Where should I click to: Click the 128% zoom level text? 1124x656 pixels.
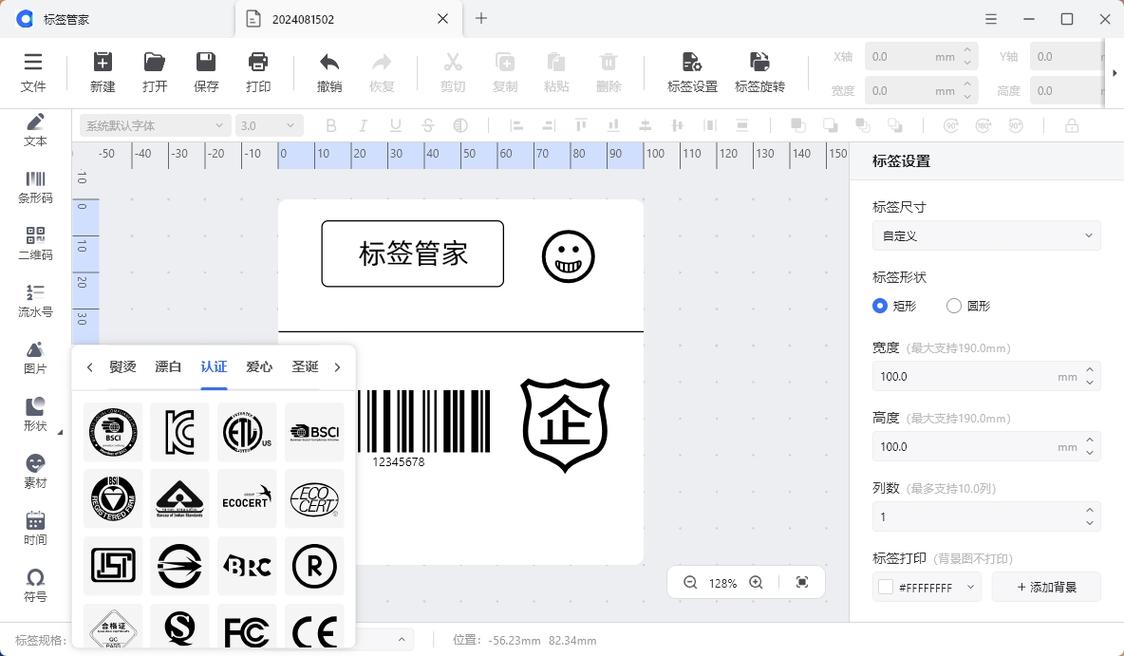pos(723,584)
